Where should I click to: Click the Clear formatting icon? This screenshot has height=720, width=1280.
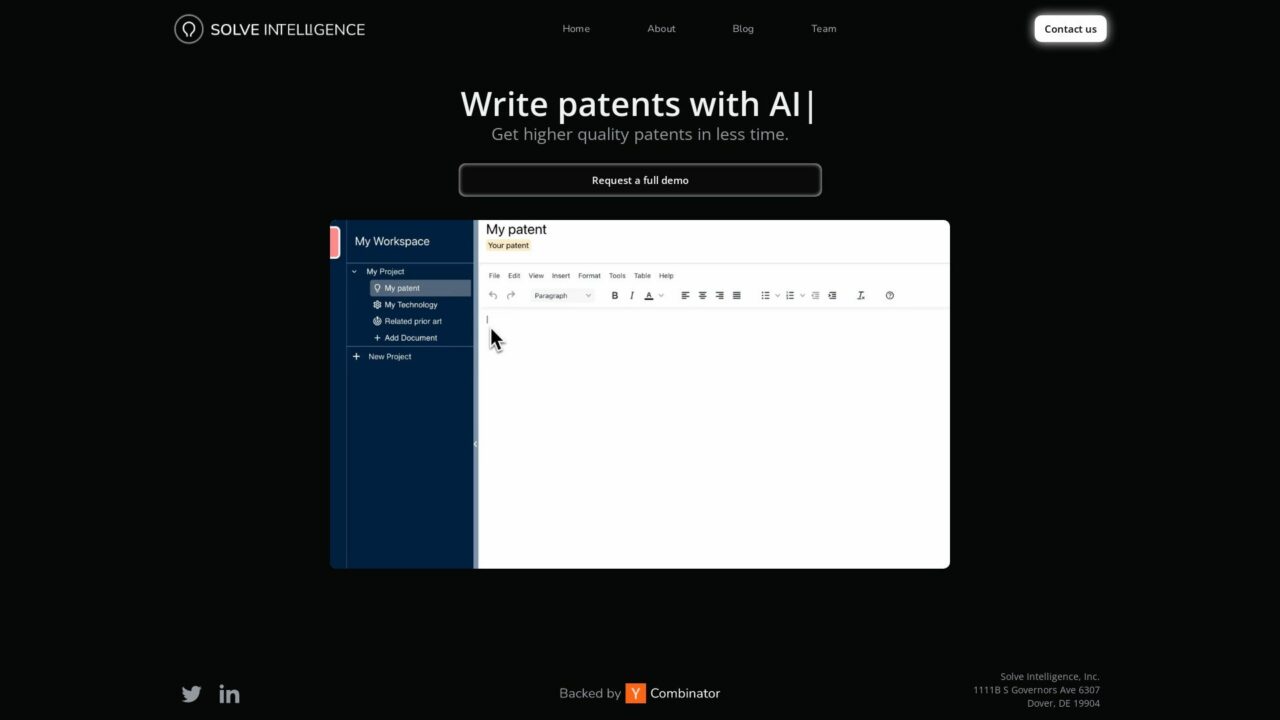tap(860, 295)
